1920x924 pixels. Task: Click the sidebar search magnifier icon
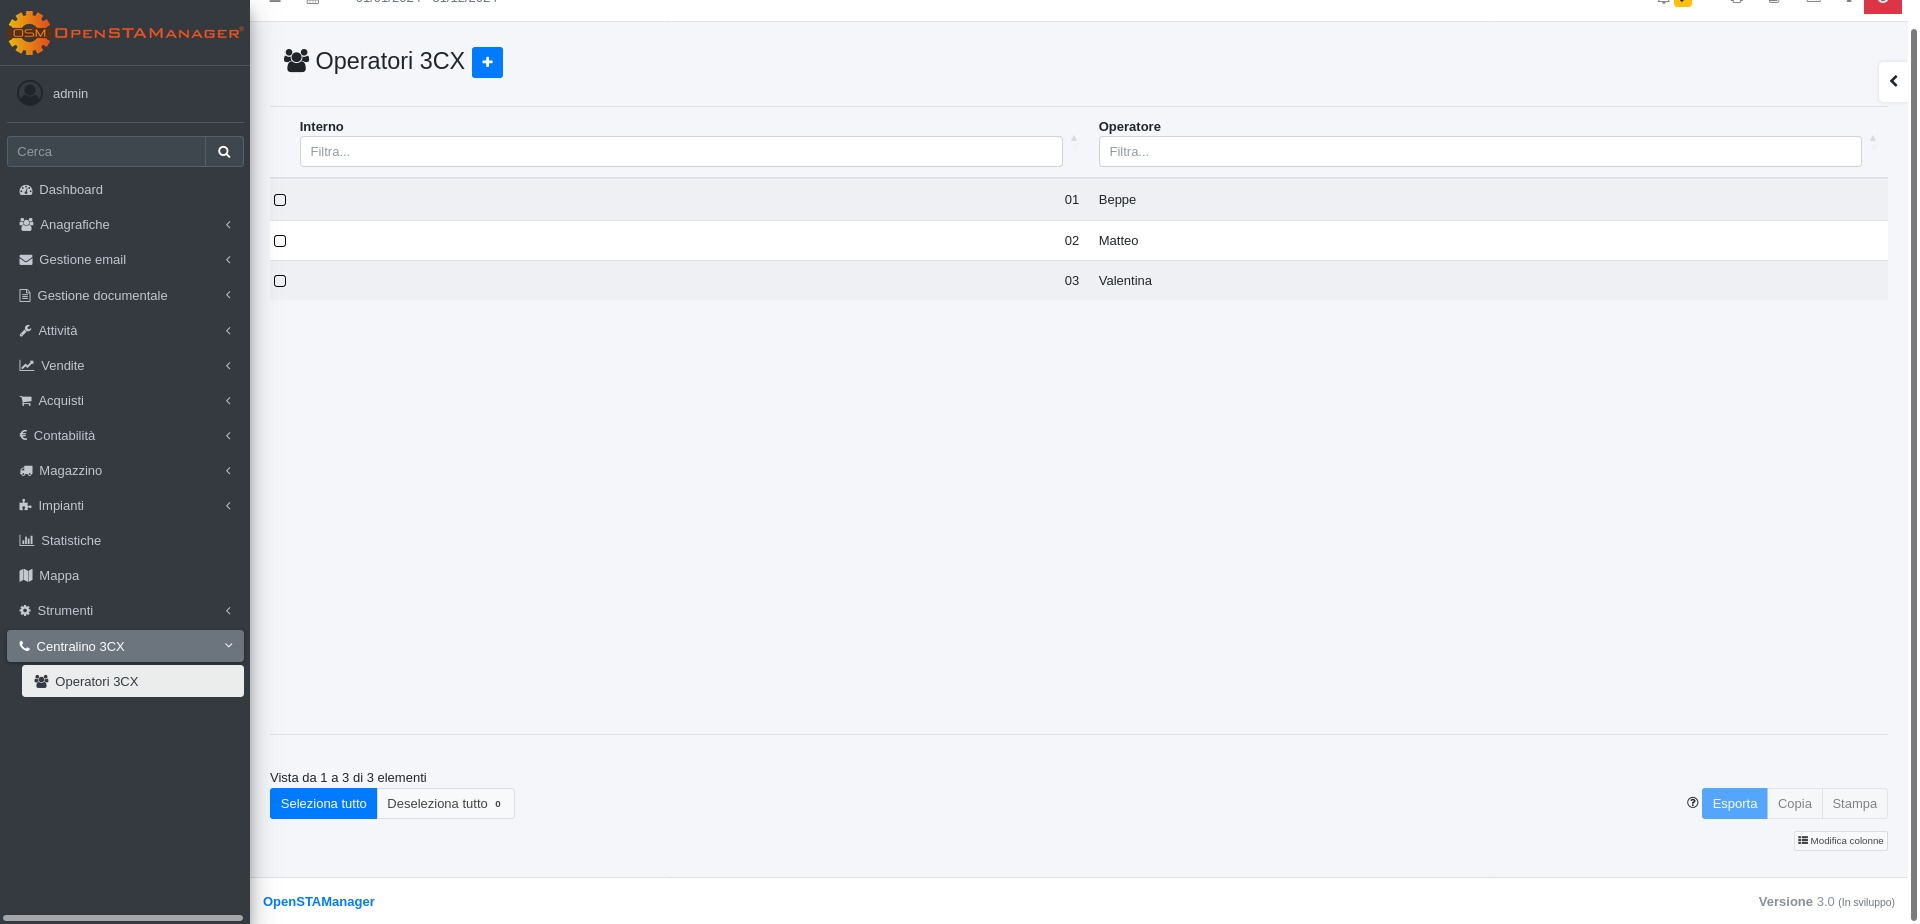click(x=224, y=152)
